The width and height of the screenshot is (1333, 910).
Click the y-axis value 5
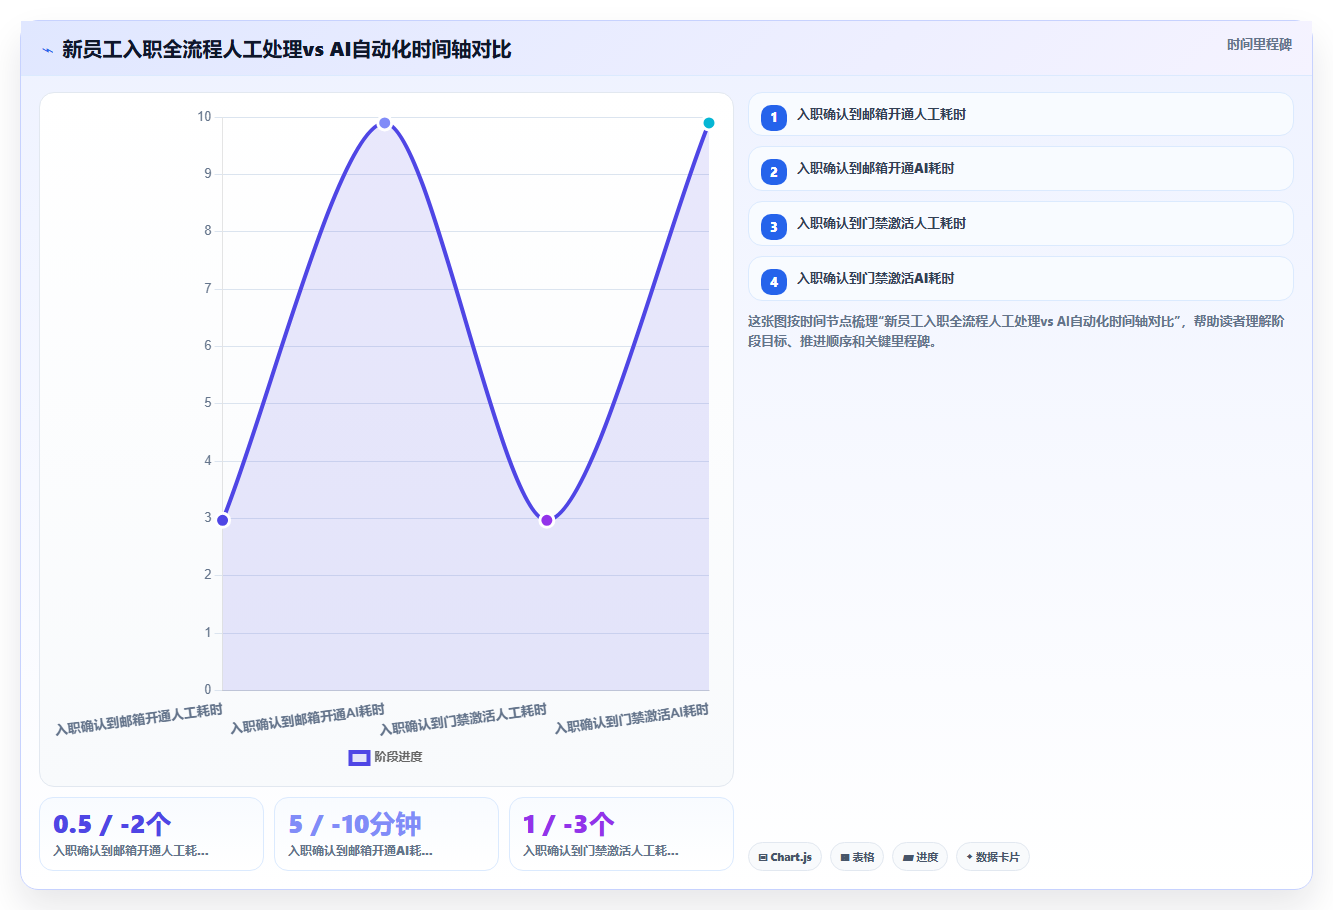click(208, 403)
